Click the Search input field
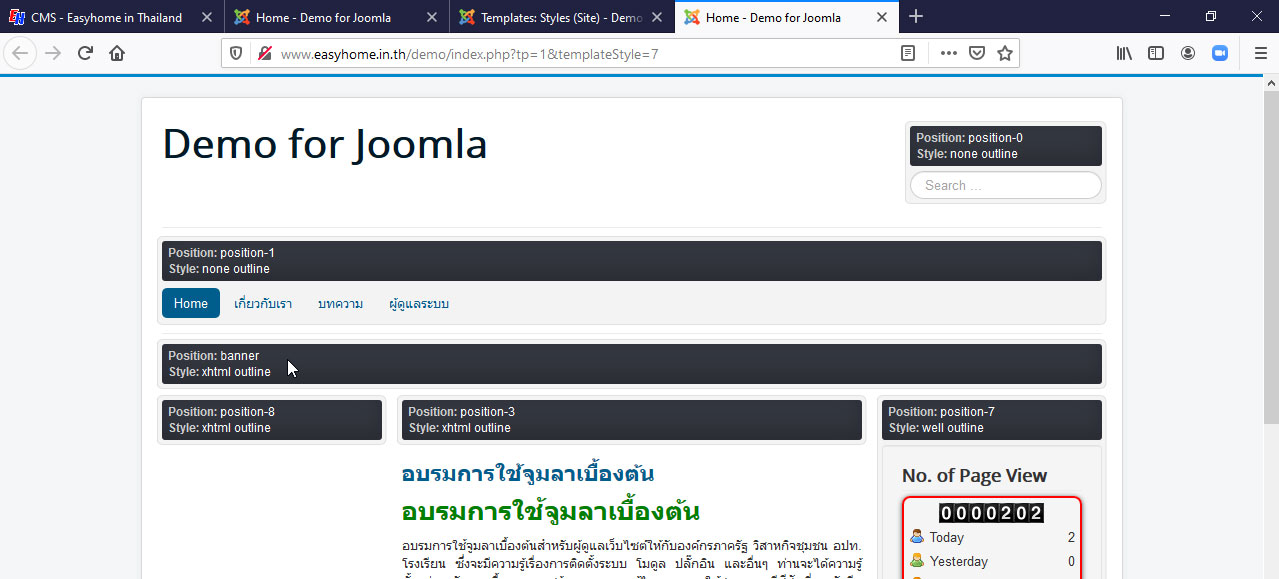The height and width of the screenshot is (579, 1279). (x=1006, y=185)
